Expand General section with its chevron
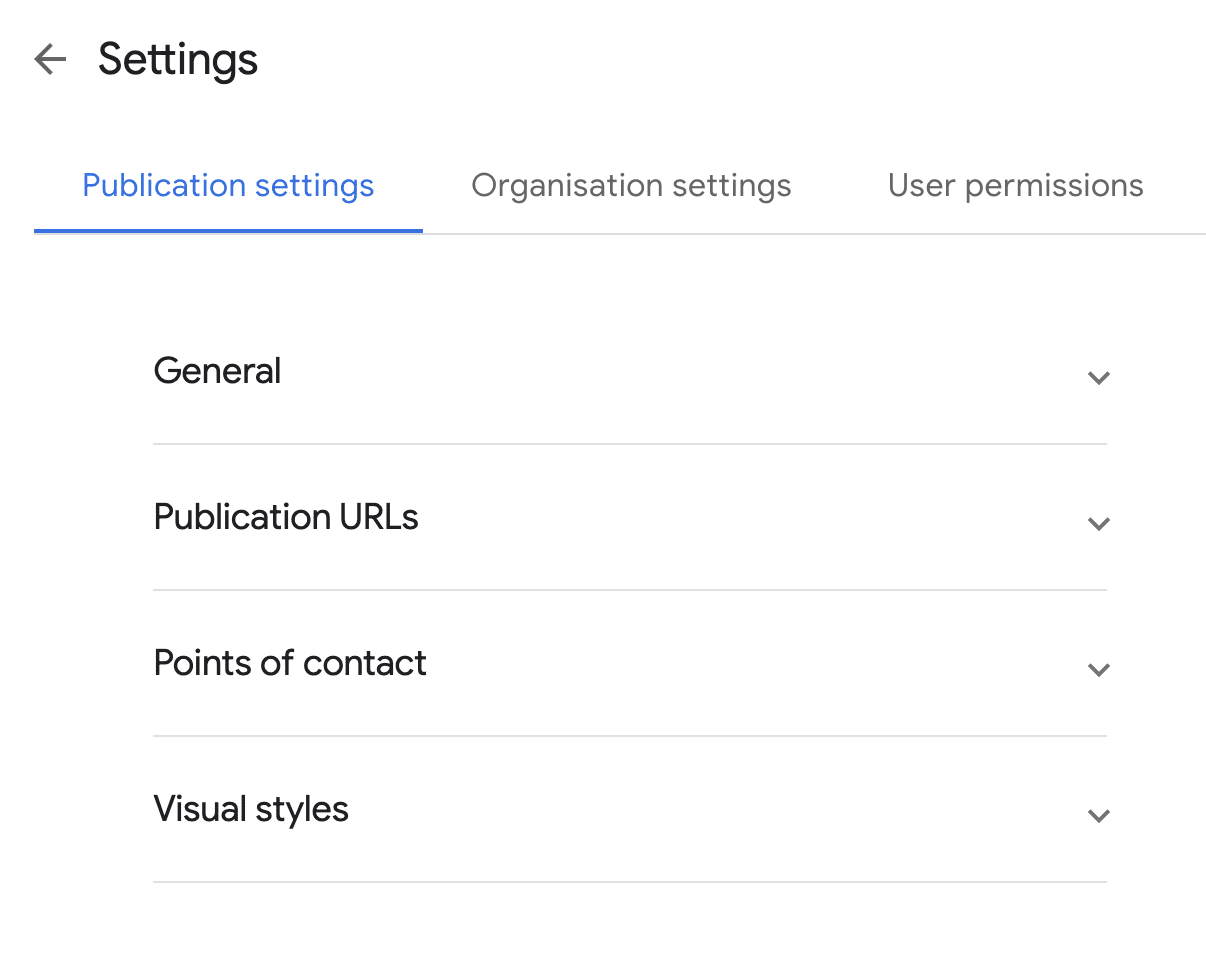Image resolution: width=1206 pixels, height=958 pixels. (1098, 378)
